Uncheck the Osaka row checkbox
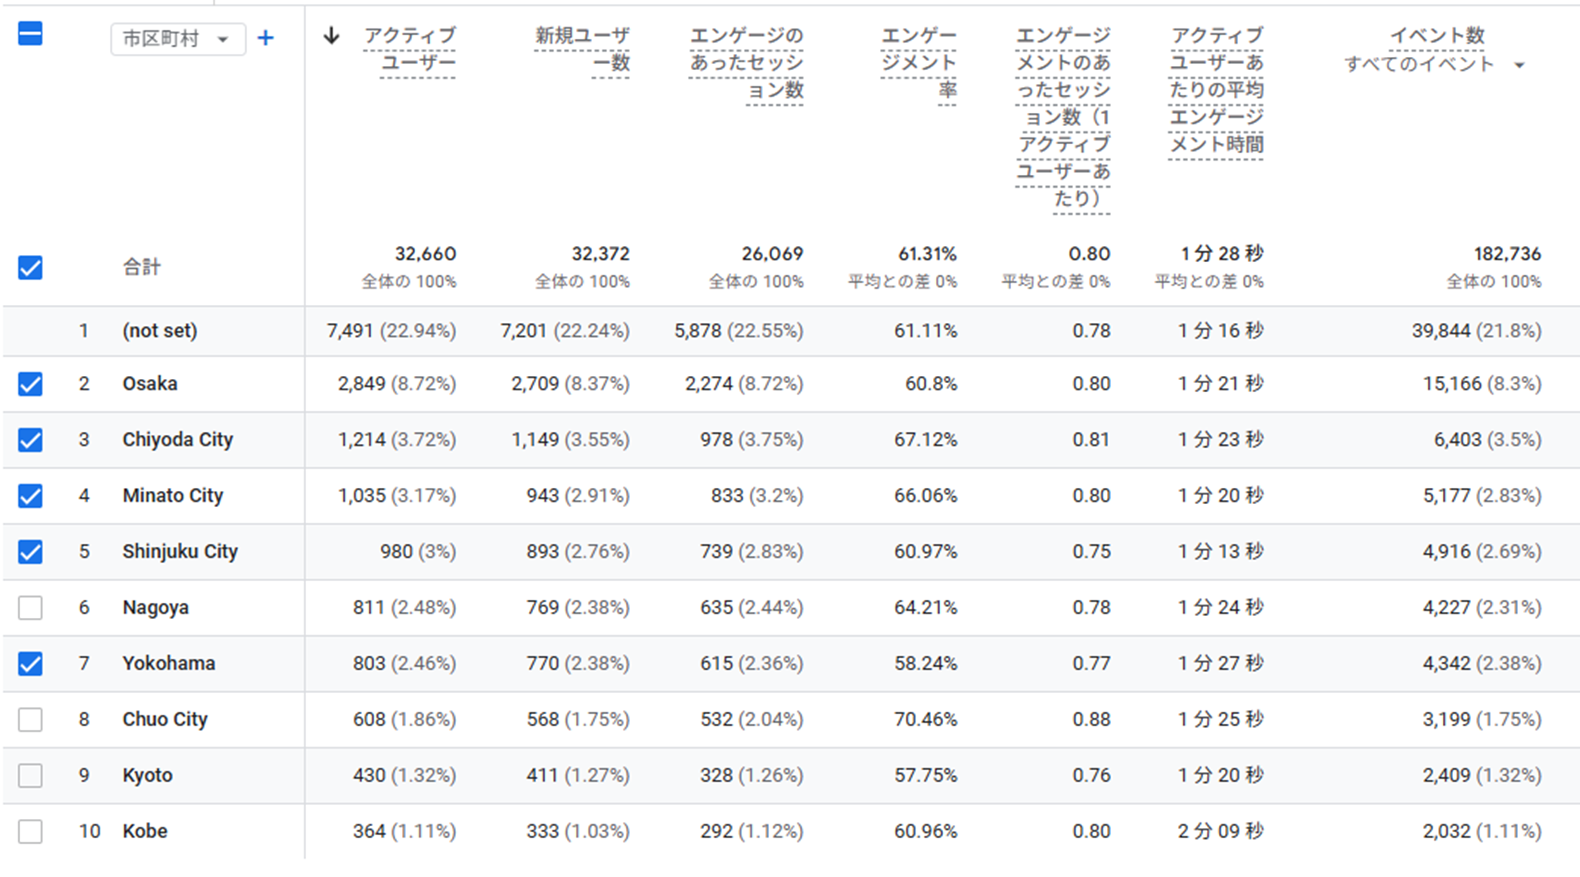The height and width of the screenshot is (877, 1580). (x=31, y=384)
